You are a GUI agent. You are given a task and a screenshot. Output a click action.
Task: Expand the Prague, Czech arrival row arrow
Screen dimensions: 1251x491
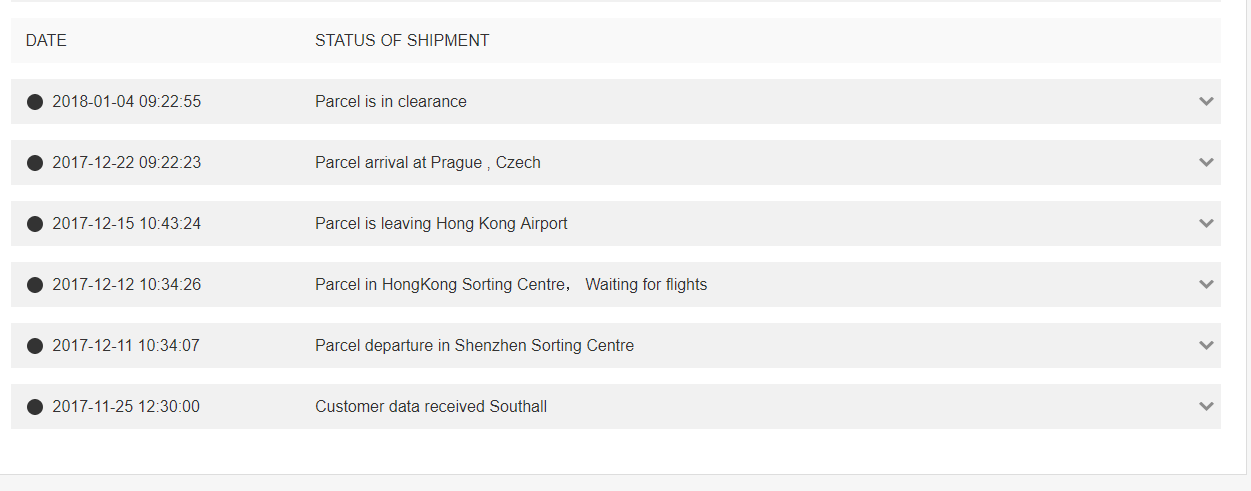click(1206, 163)
